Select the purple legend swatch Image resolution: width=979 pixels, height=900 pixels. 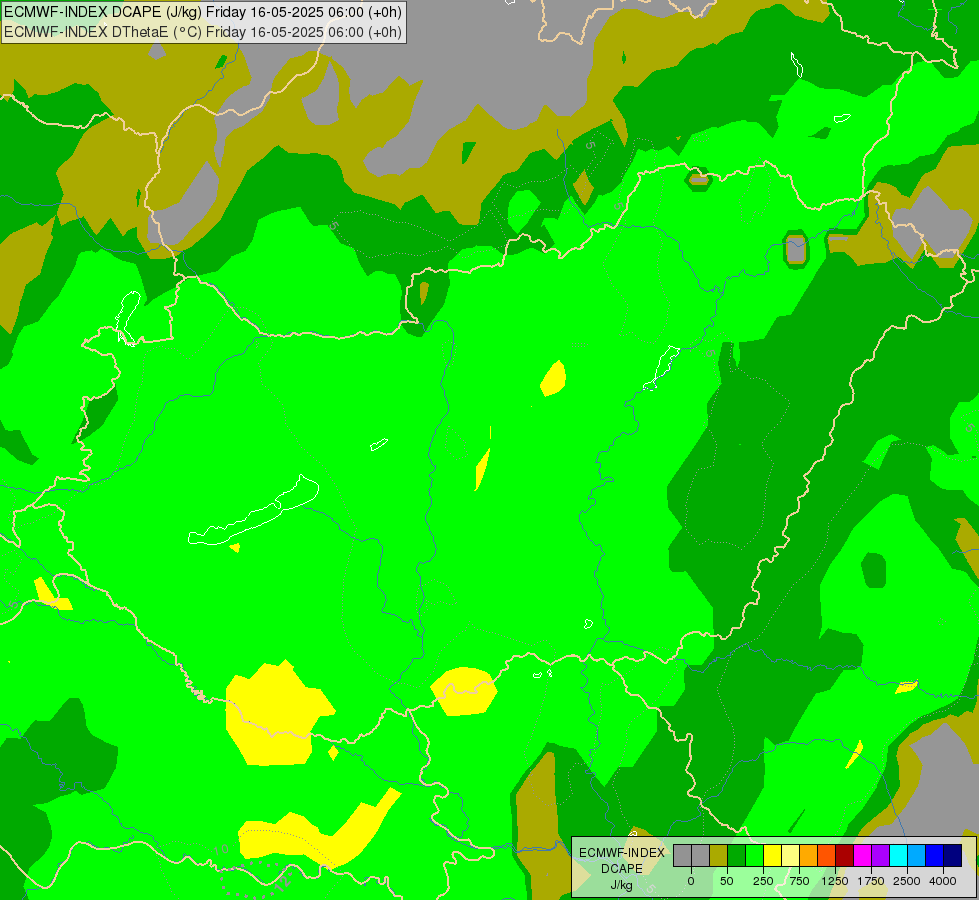coord(880,856)
